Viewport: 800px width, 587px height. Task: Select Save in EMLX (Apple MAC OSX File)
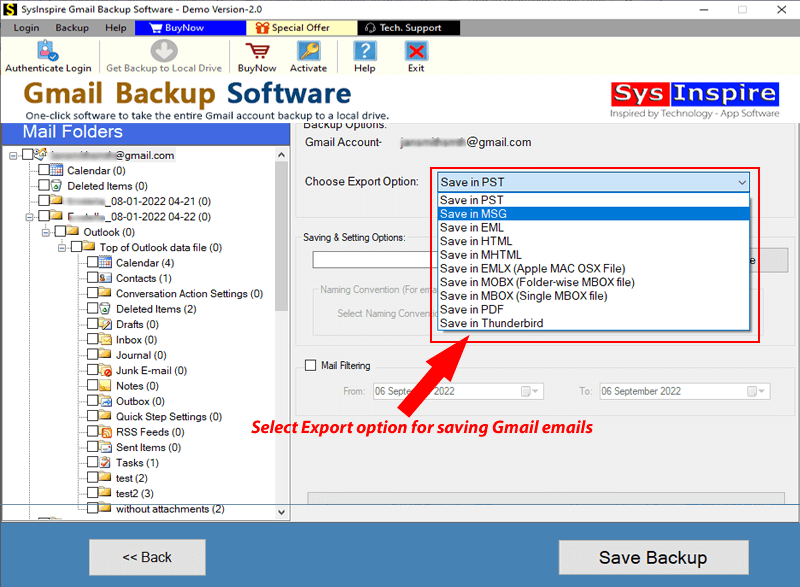(594, 269)
